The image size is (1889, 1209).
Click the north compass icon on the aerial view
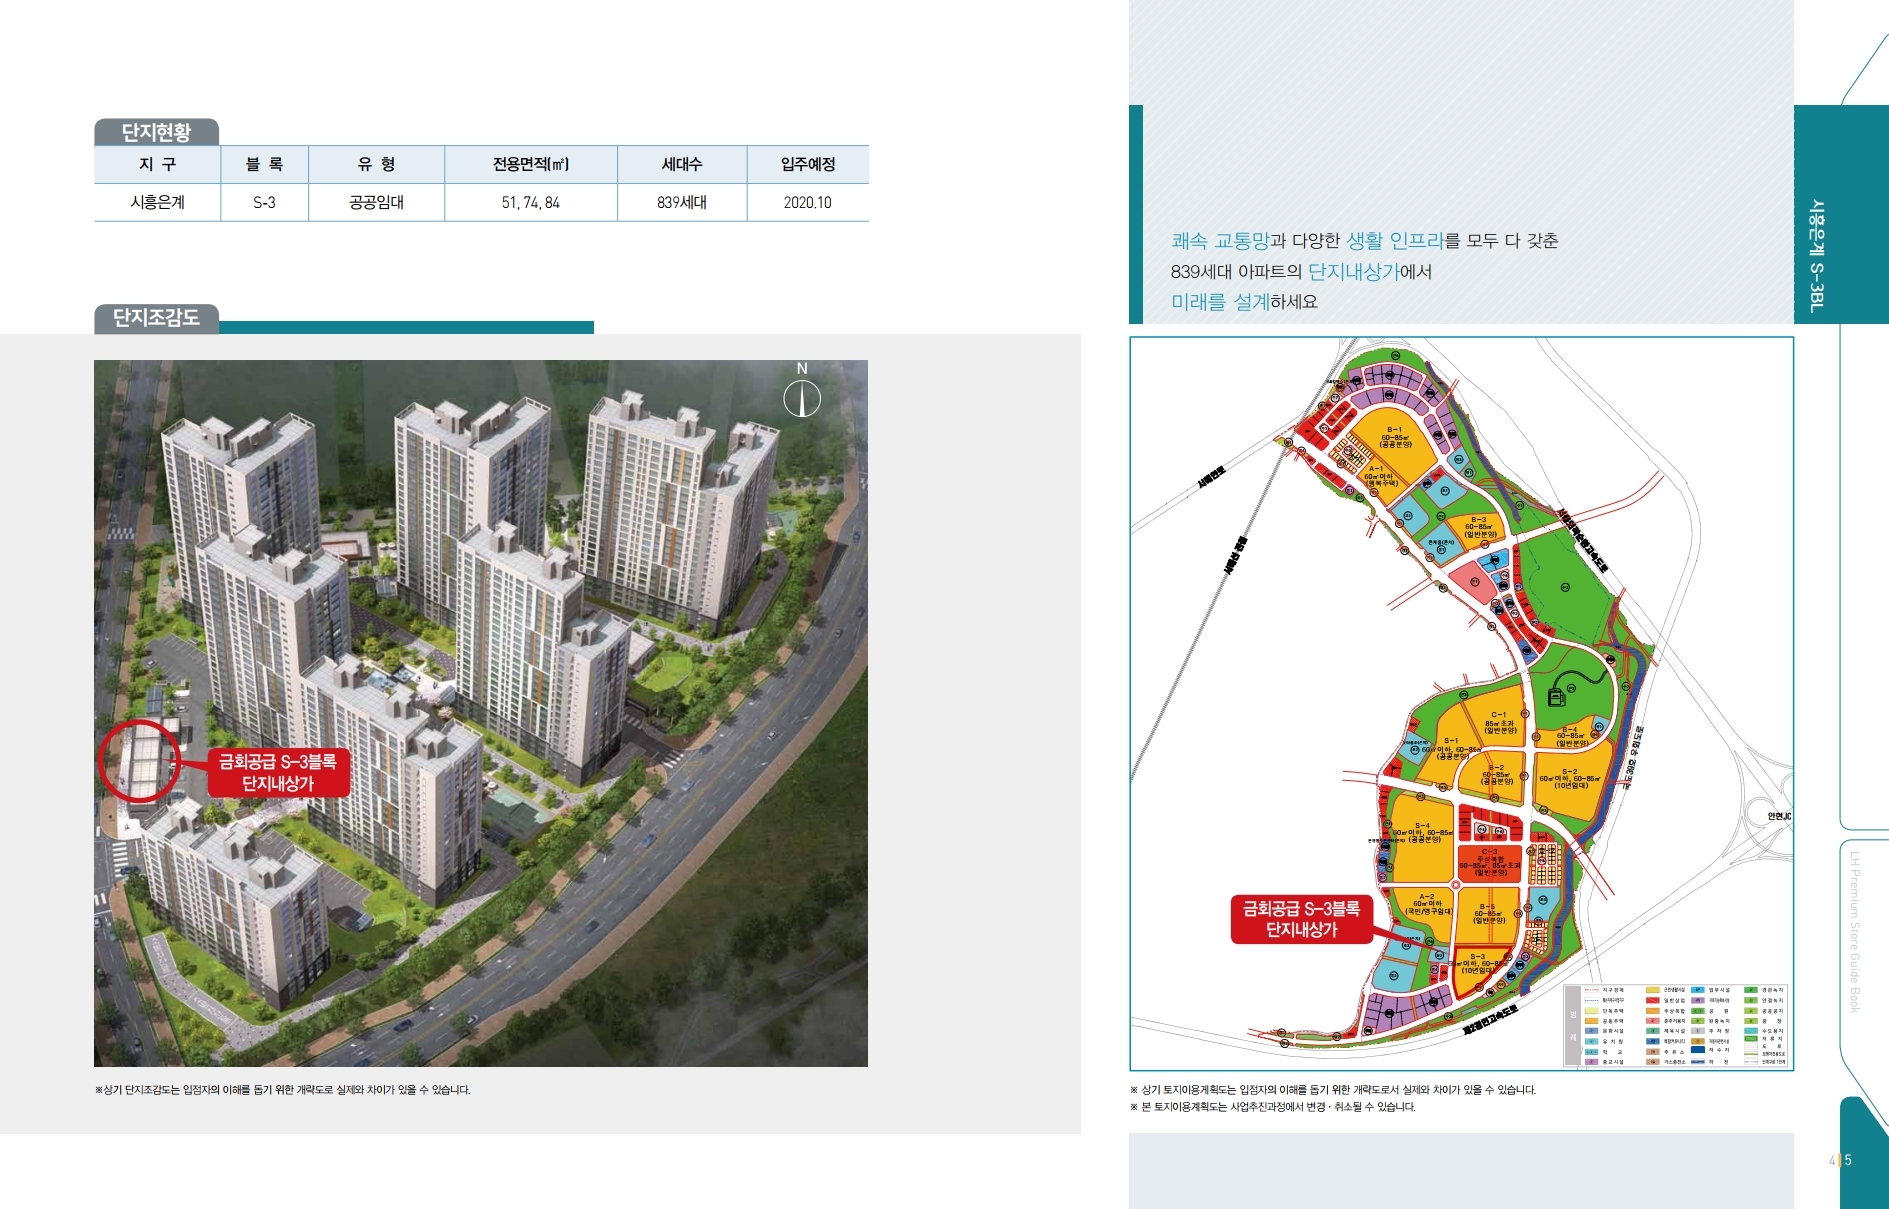801,391
